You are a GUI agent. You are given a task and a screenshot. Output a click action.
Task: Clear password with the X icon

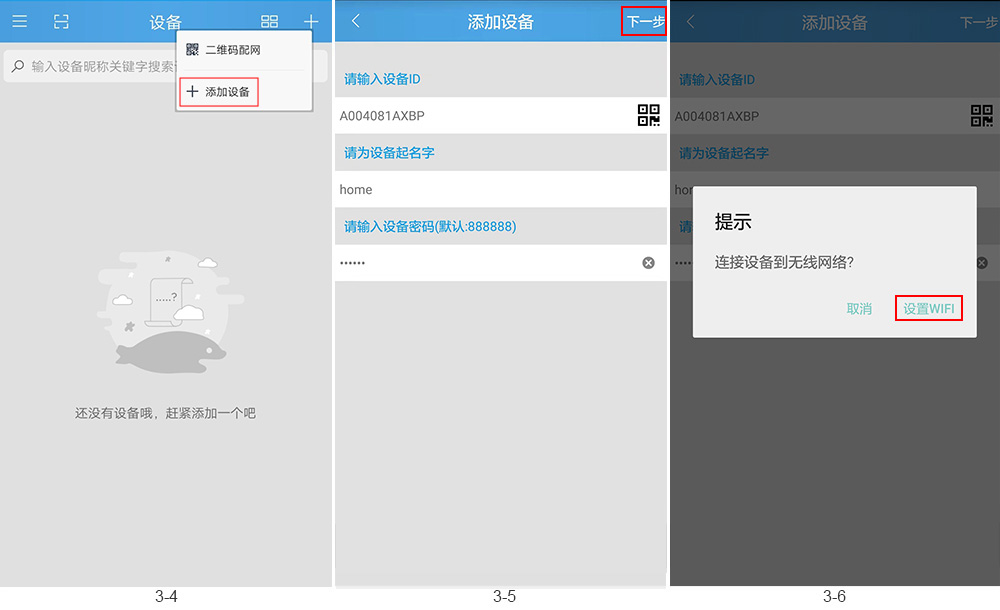click(x=649, y=263)
